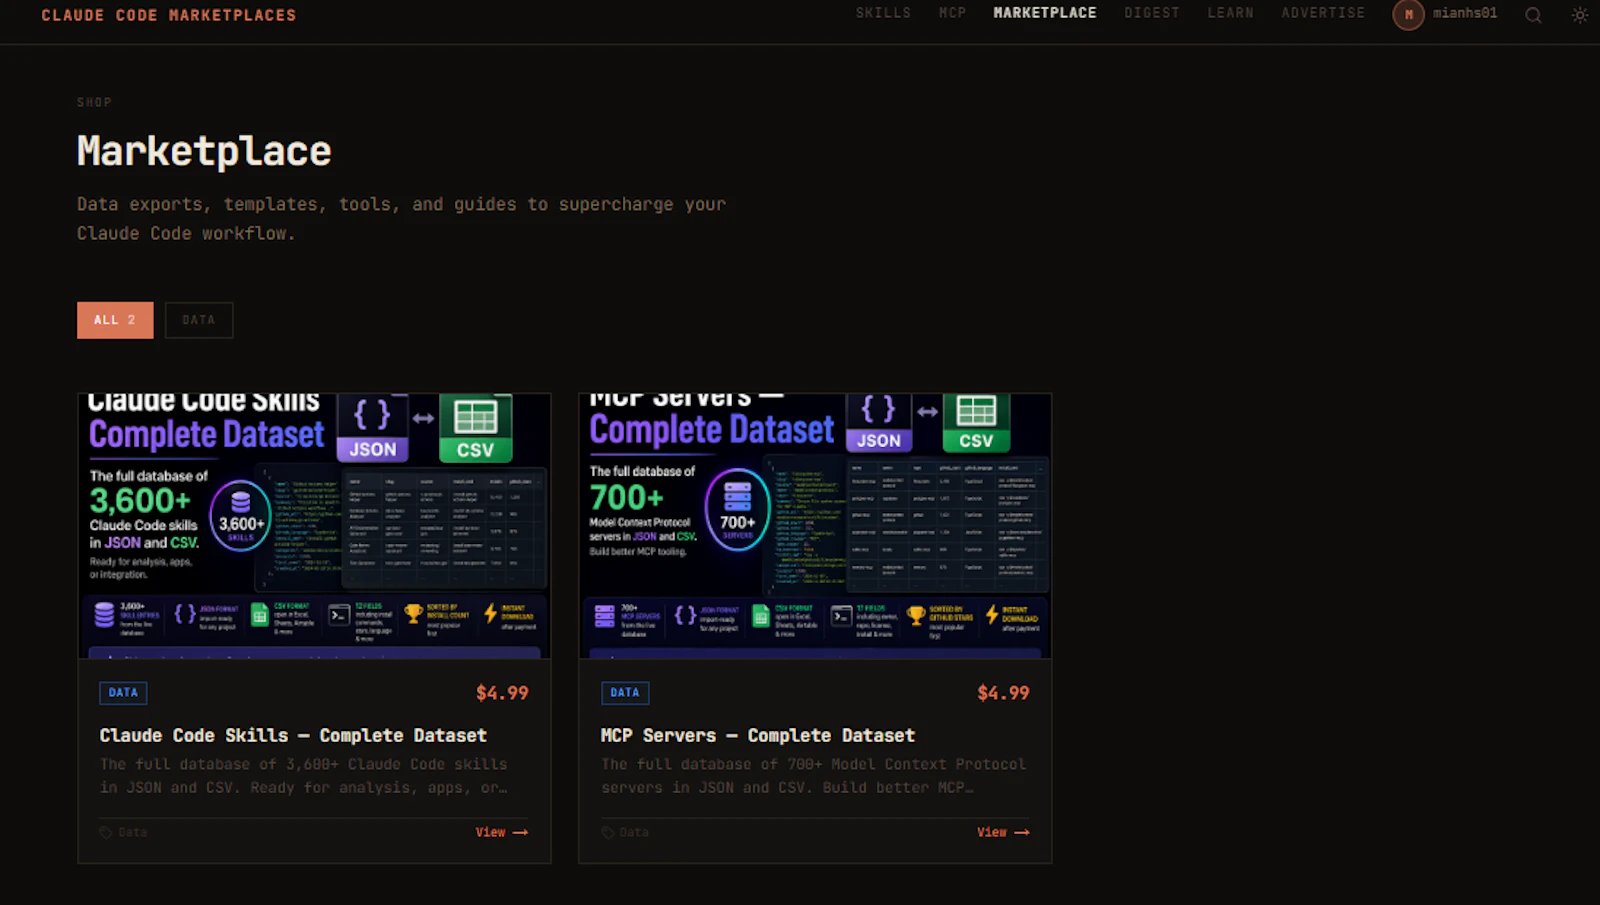Click View on the Claude Code Skills card
This screenshot has height=905, width=1600.
[x=501, y=832]
